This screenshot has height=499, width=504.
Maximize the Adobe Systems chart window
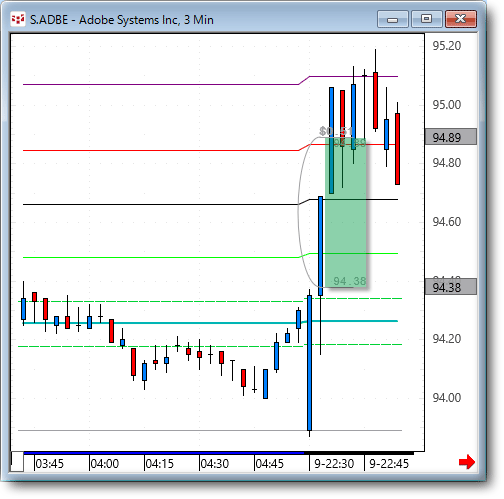click(x=427, y=19)
